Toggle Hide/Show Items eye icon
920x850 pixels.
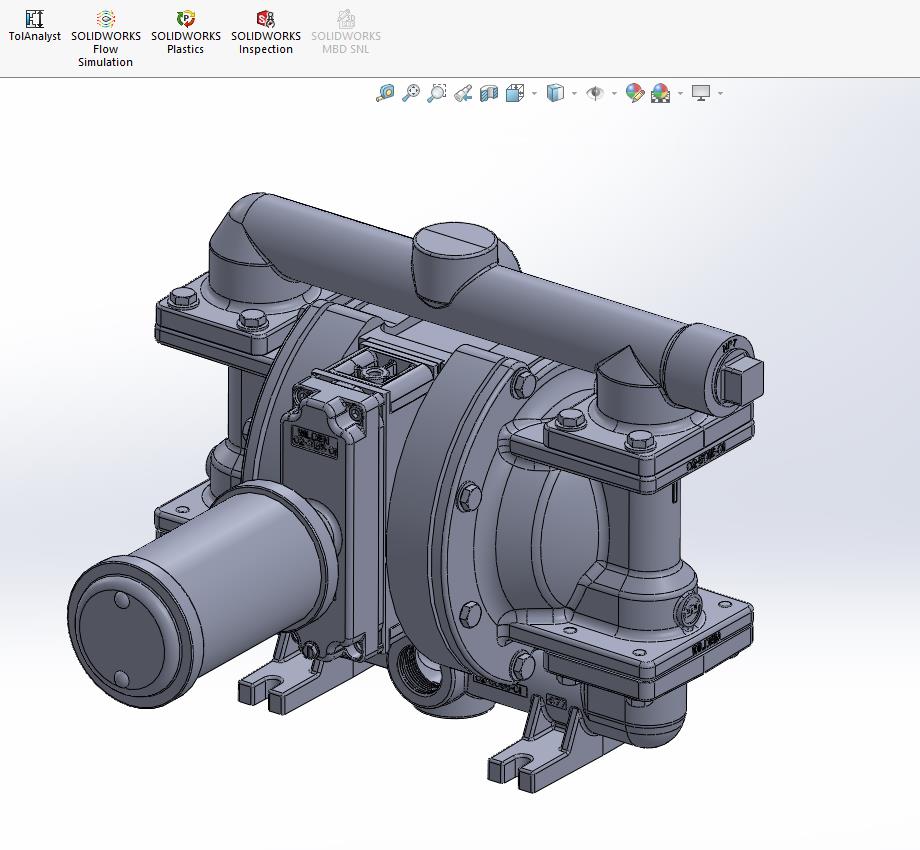[595, 93]
